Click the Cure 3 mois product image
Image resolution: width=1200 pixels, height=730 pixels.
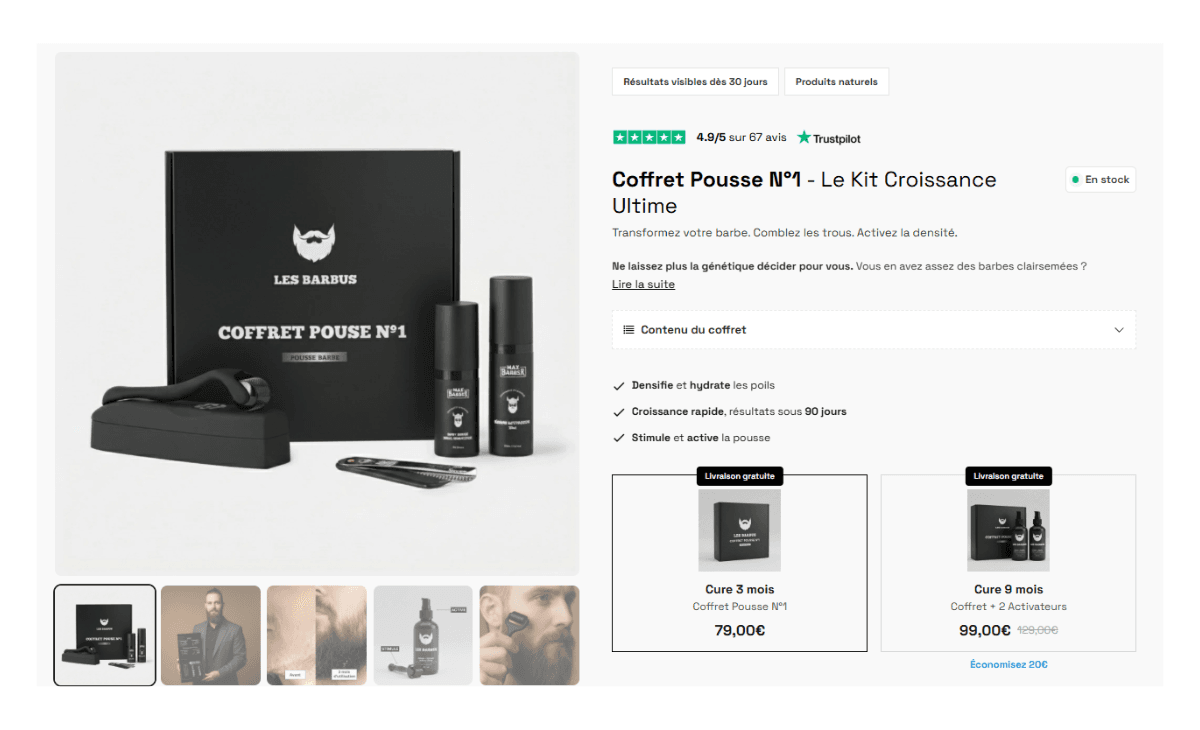coord(740,530)
